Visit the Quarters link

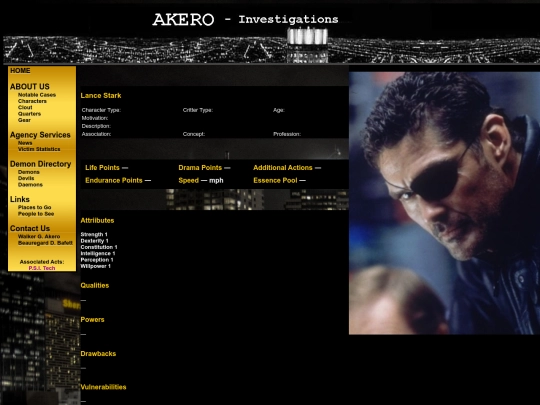pyautogui.click(x=29, y=114)
